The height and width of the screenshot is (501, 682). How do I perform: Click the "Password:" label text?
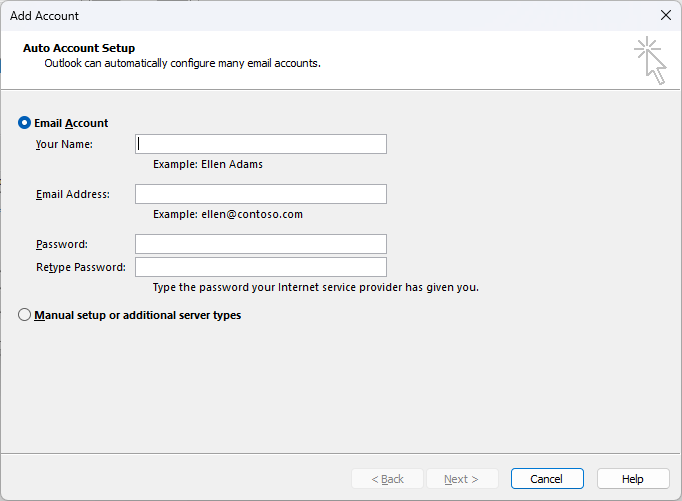[x=62, y=244]
